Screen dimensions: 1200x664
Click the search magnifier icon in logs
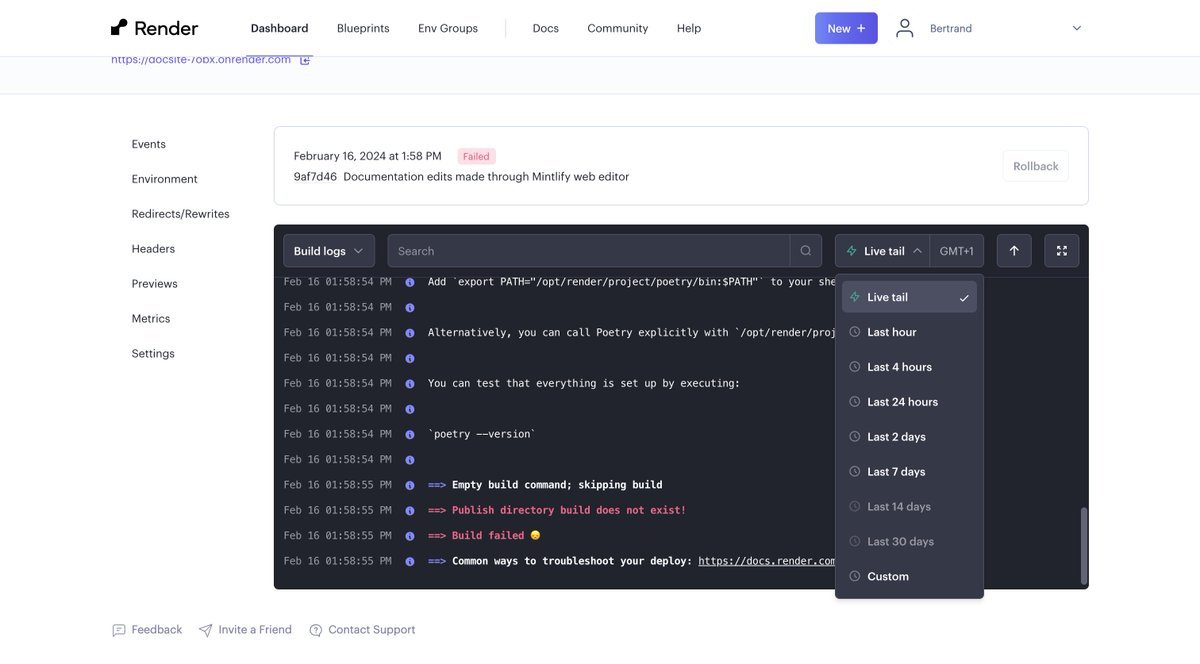click(x=806, y=251)
